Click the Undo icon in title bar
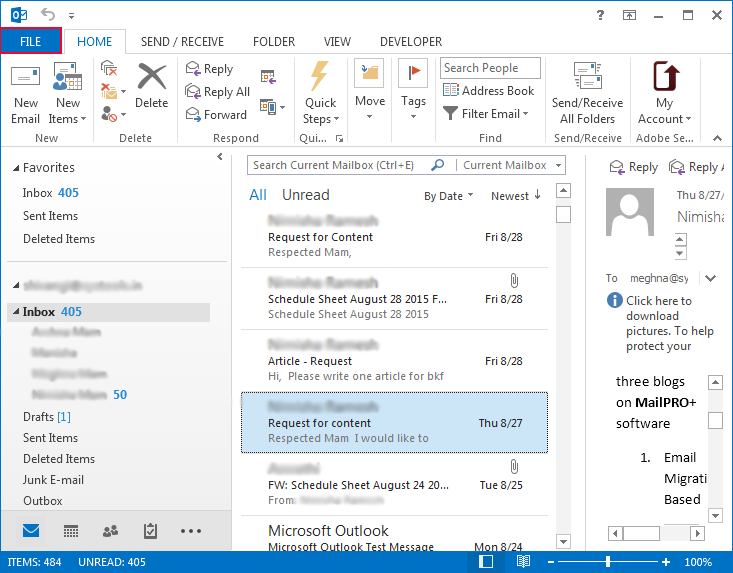The image size is (733, 573). [x=48, y=14]
